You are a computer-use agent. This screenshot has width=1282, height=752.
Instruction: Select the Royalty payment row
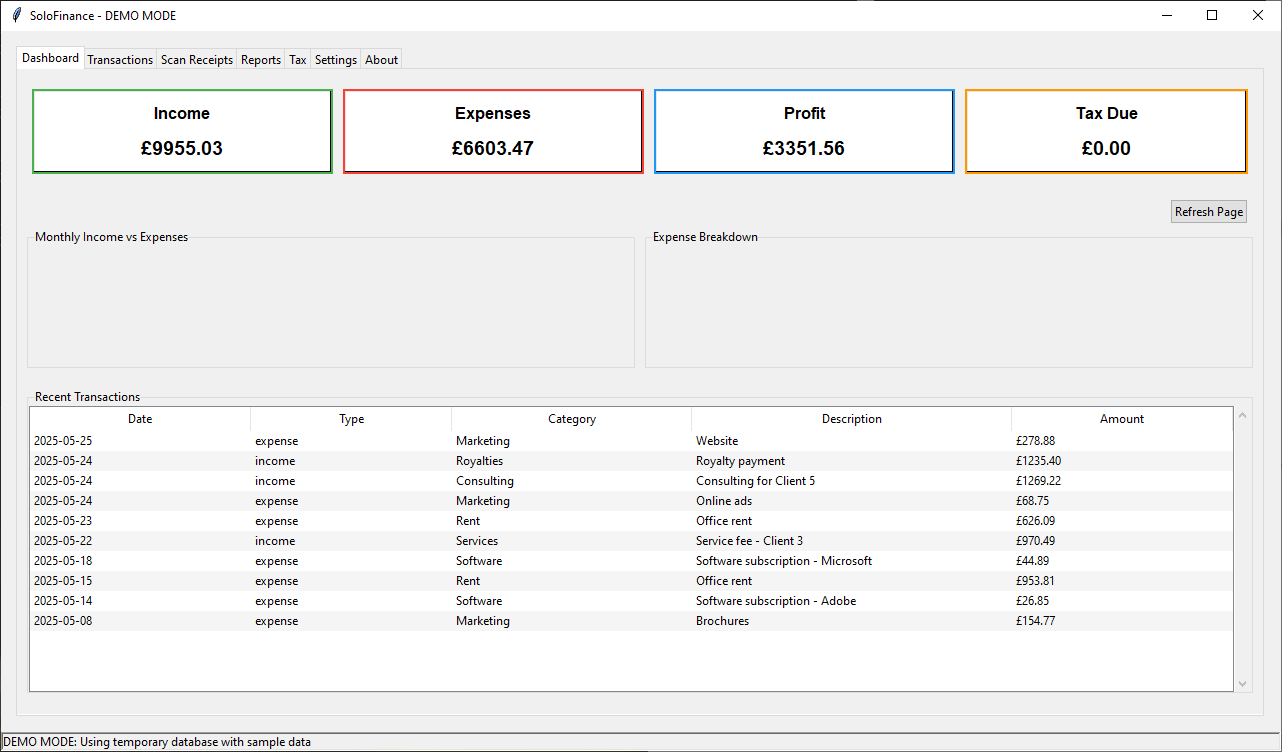631,461
